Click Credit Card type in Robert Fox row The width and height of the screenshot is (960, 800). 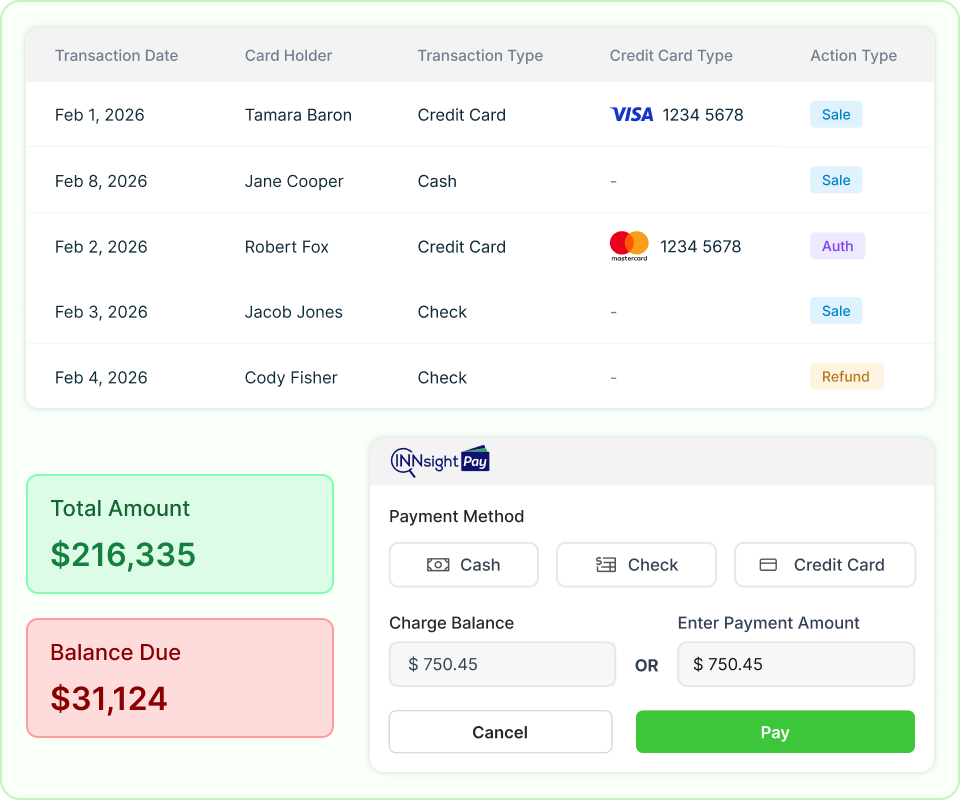click(x=462, y=247)
